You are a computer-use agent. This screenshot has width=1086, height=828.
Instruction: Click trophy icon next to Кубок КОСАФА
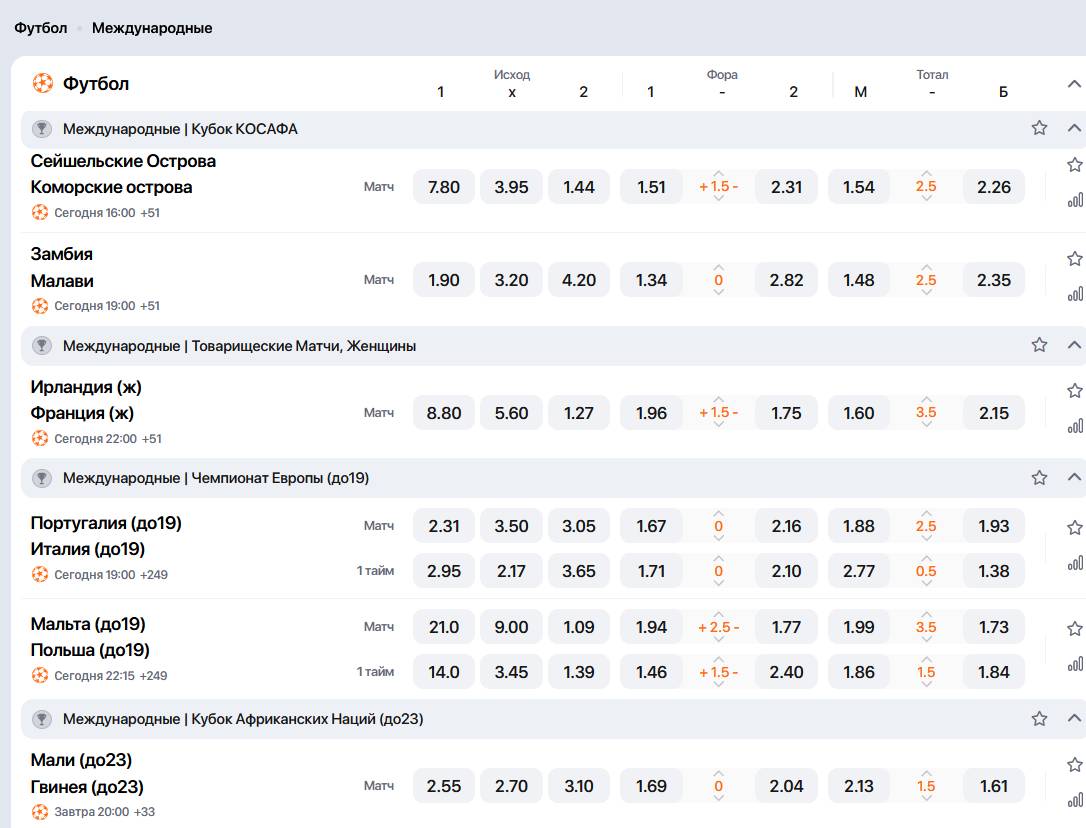click(x=42, y=129)
